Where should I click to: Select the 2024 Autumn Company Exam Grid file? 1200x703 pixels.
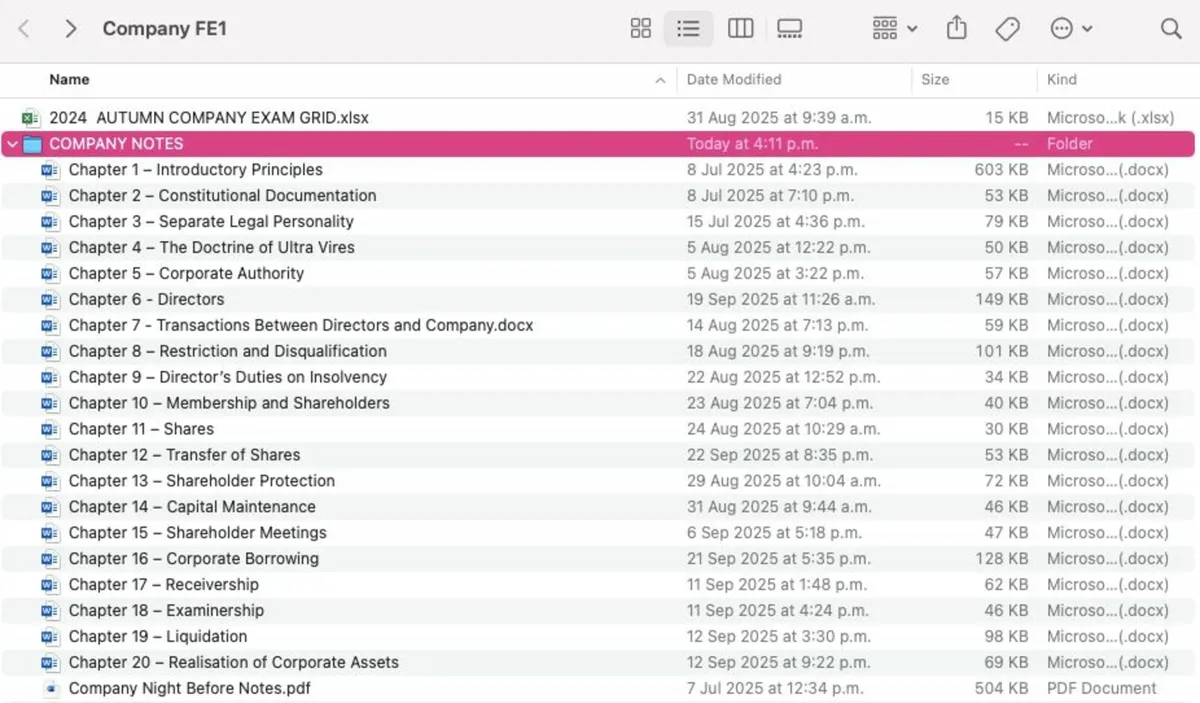pos(208,118)
